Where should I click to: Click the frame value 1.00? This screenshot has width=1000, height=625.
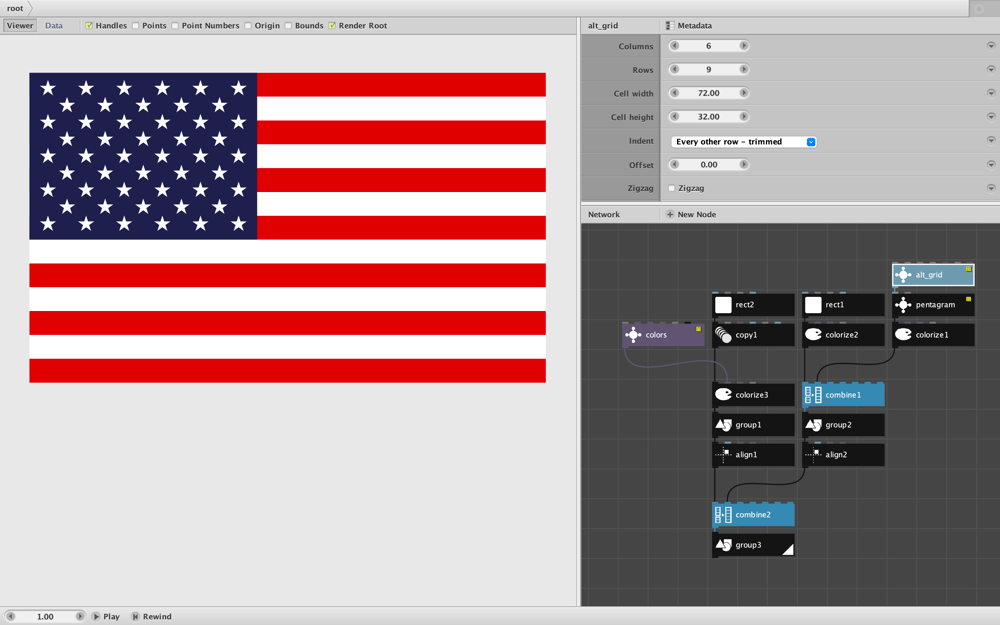click(x=45, y=617)
